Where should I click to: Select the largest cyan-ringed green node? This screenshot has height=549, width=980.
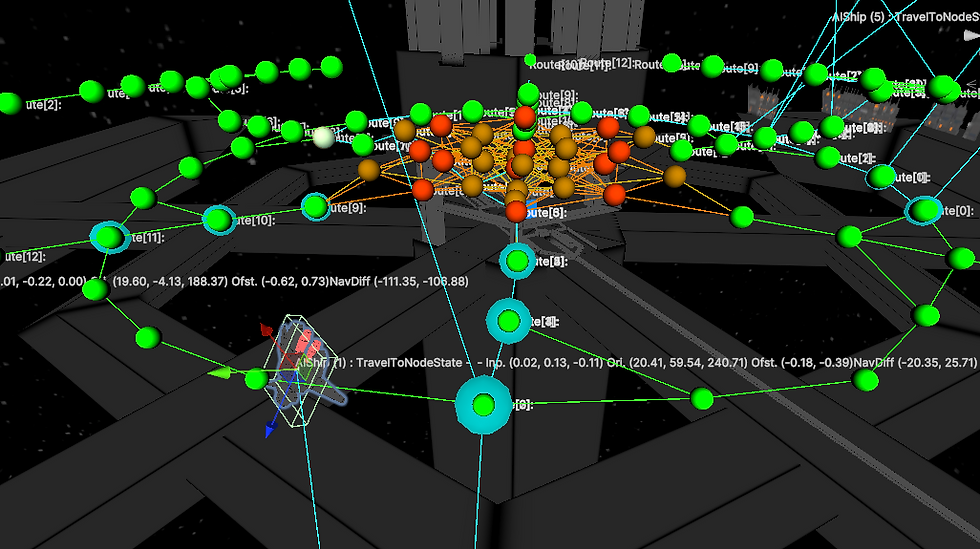coord(483,405)
